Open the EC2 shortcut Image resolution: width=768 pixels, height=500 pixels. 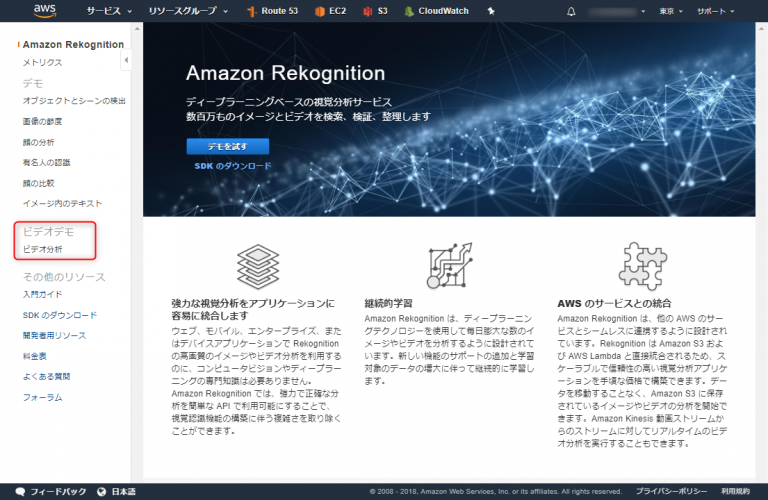pyautogui.click(x=331, y=11)
